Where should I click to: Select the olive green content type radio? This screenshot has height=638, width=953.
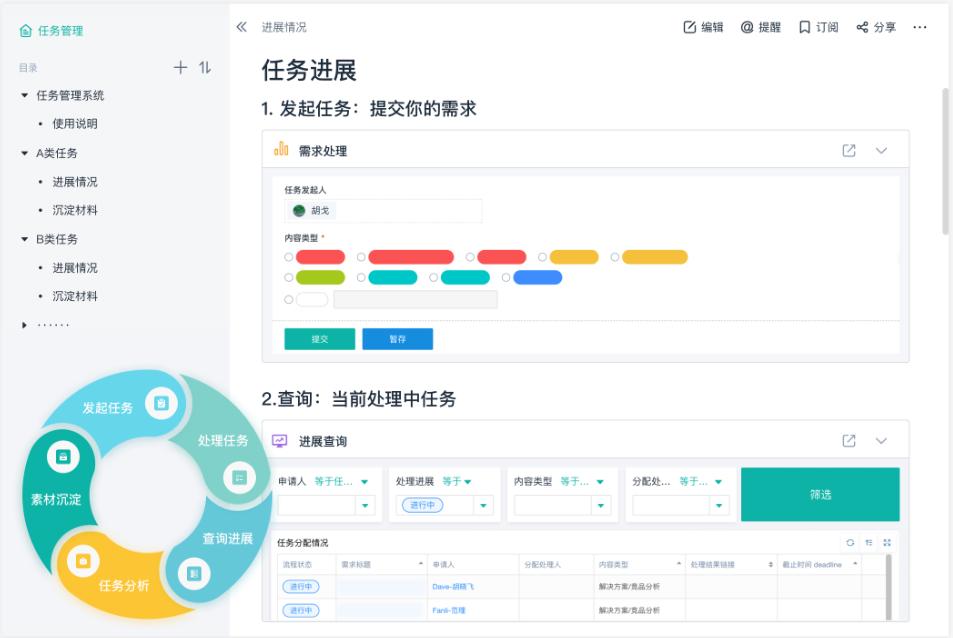[x=290, y=278]
